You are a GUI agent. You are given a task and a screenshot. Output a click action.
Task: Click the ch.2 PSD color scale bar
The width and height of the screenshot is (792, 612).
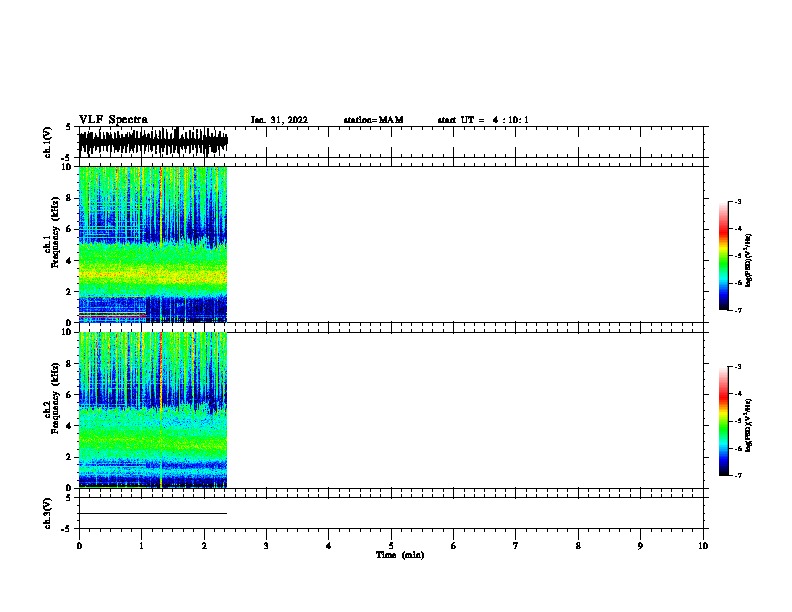(x=724, y=421)
